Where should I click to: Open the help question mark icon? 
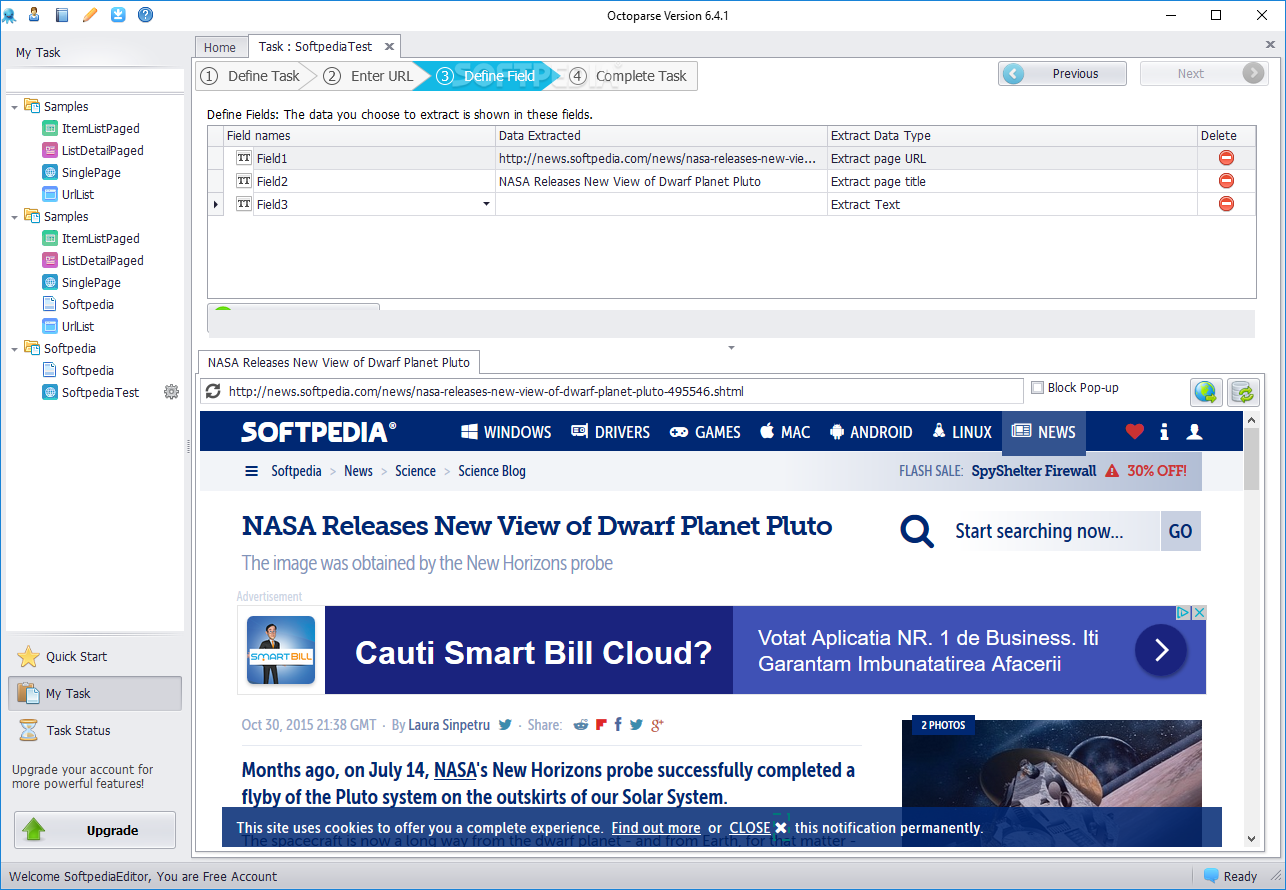[145, 14]
